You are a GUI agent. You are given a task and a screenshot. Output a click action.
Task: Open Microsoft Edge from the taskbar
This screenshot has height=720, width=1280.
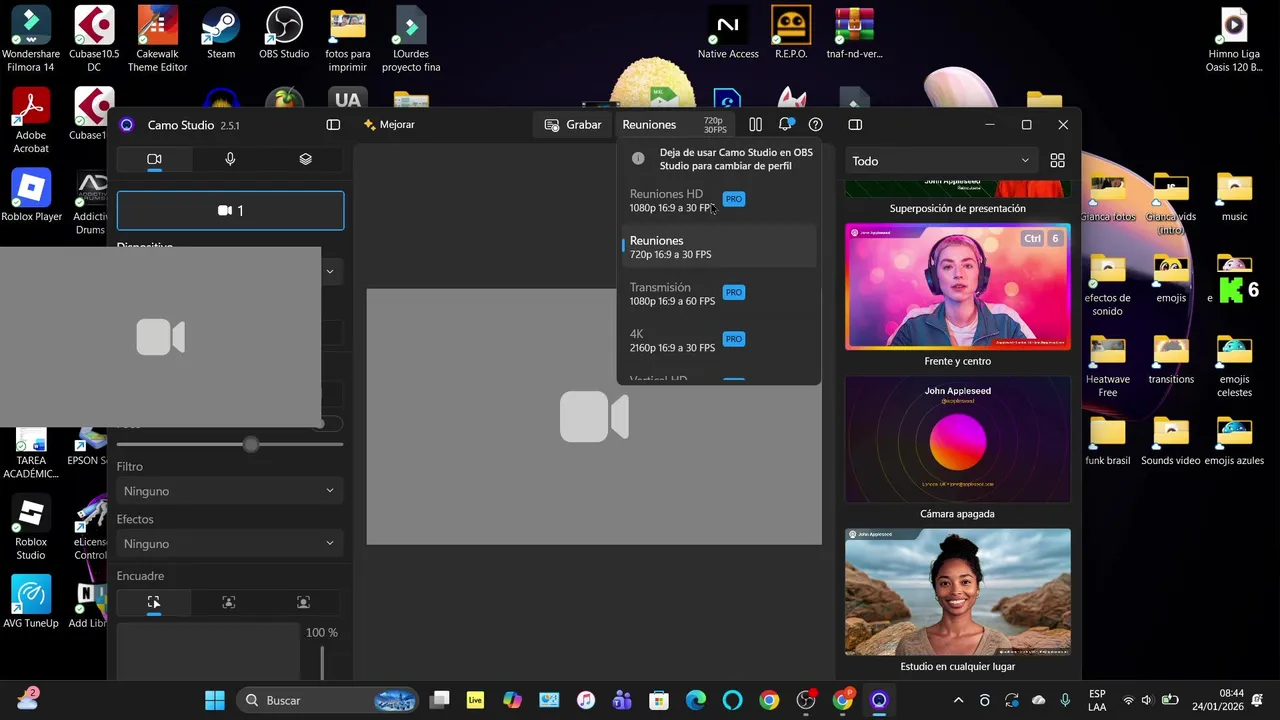696,700
